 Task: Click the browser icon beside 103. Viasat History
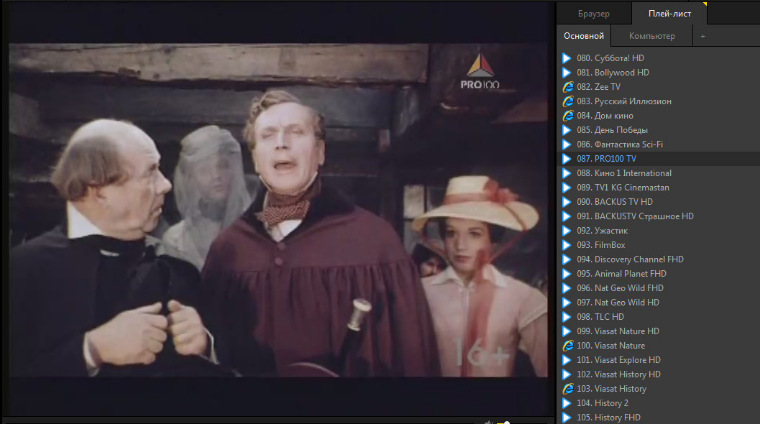coord(568,389)
